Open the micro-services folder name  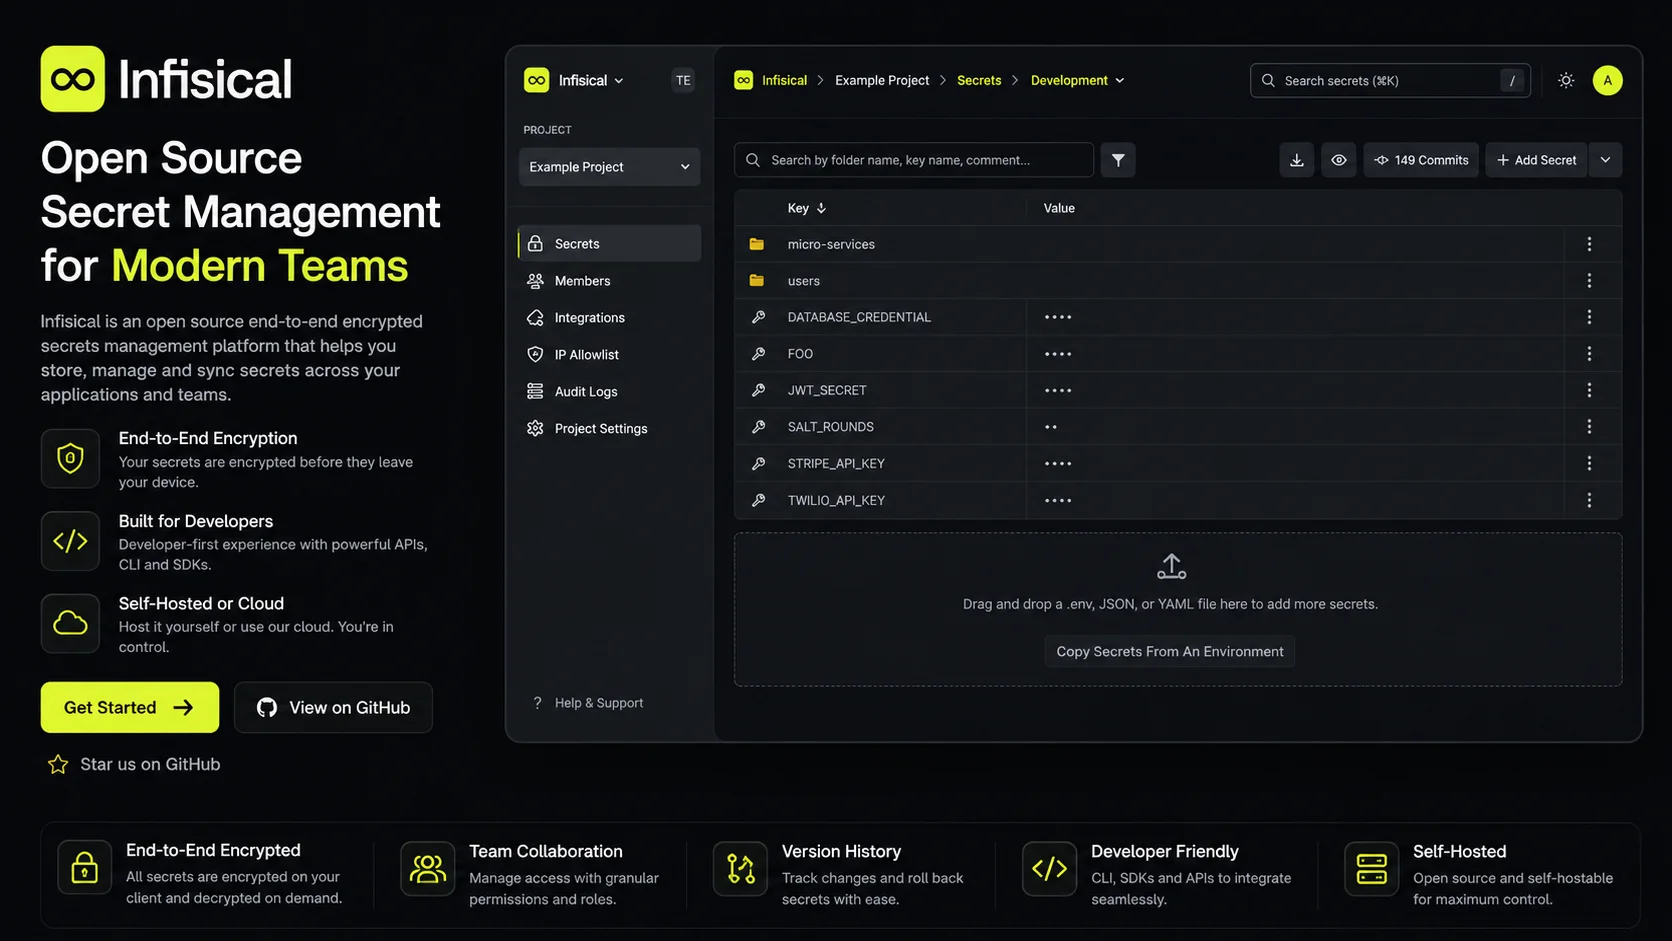pyautogui.click(x=831, y=244)
